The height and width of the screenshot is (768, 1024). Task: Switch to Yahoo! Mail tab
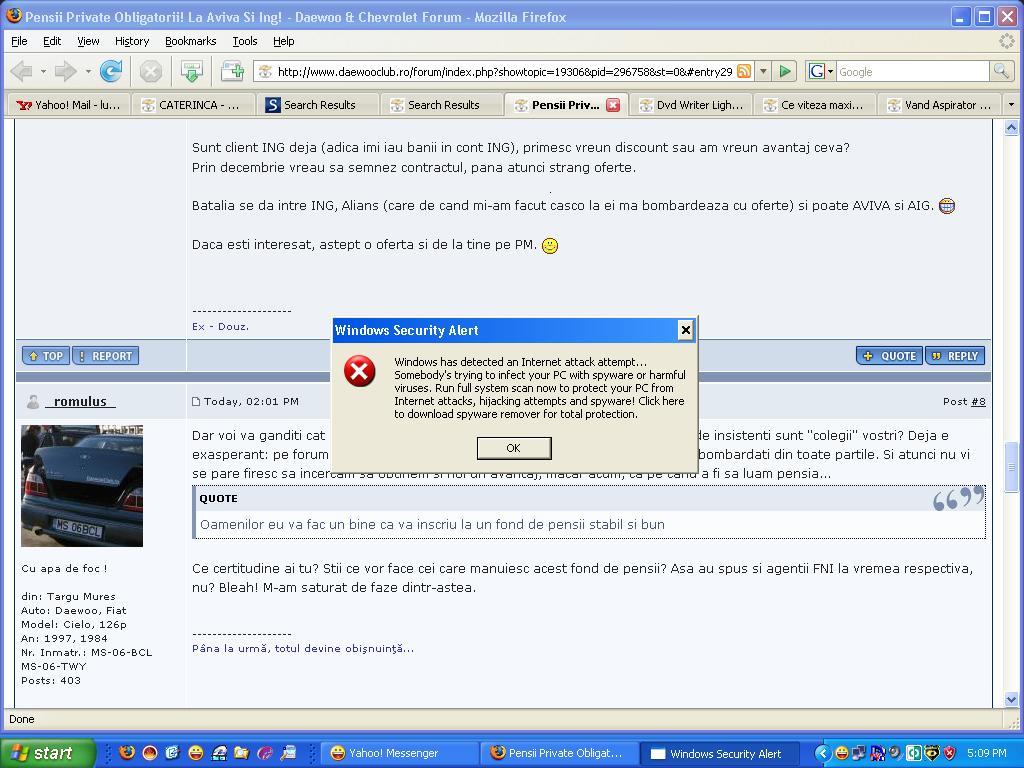click(x=69, y=104)
